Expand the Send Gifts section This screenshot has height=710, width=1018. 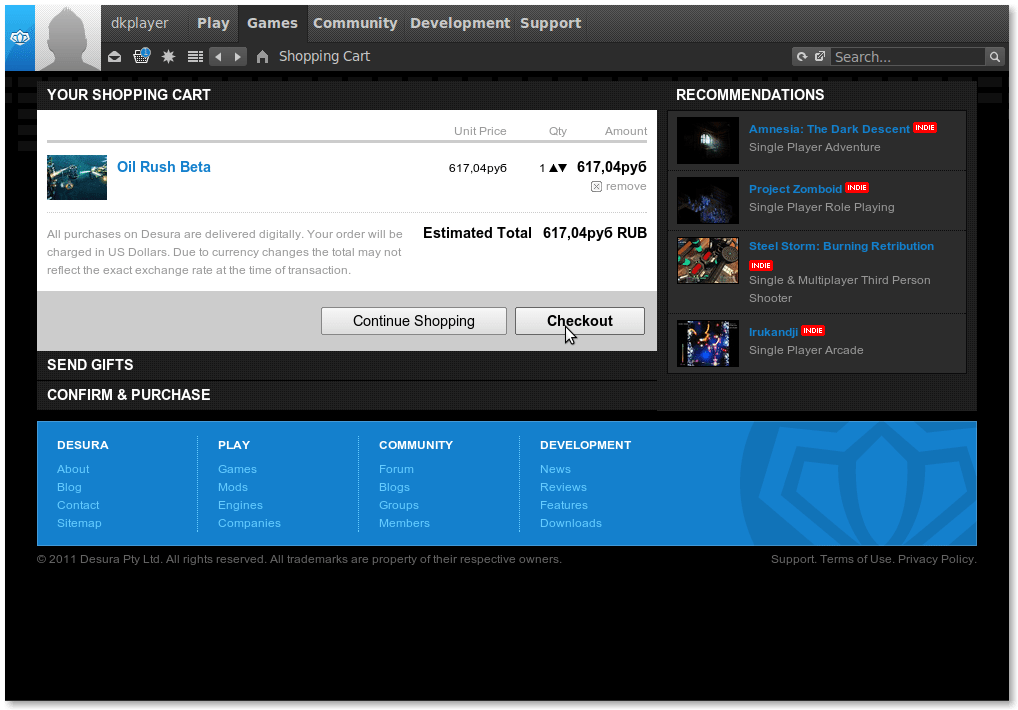point(347,365)
